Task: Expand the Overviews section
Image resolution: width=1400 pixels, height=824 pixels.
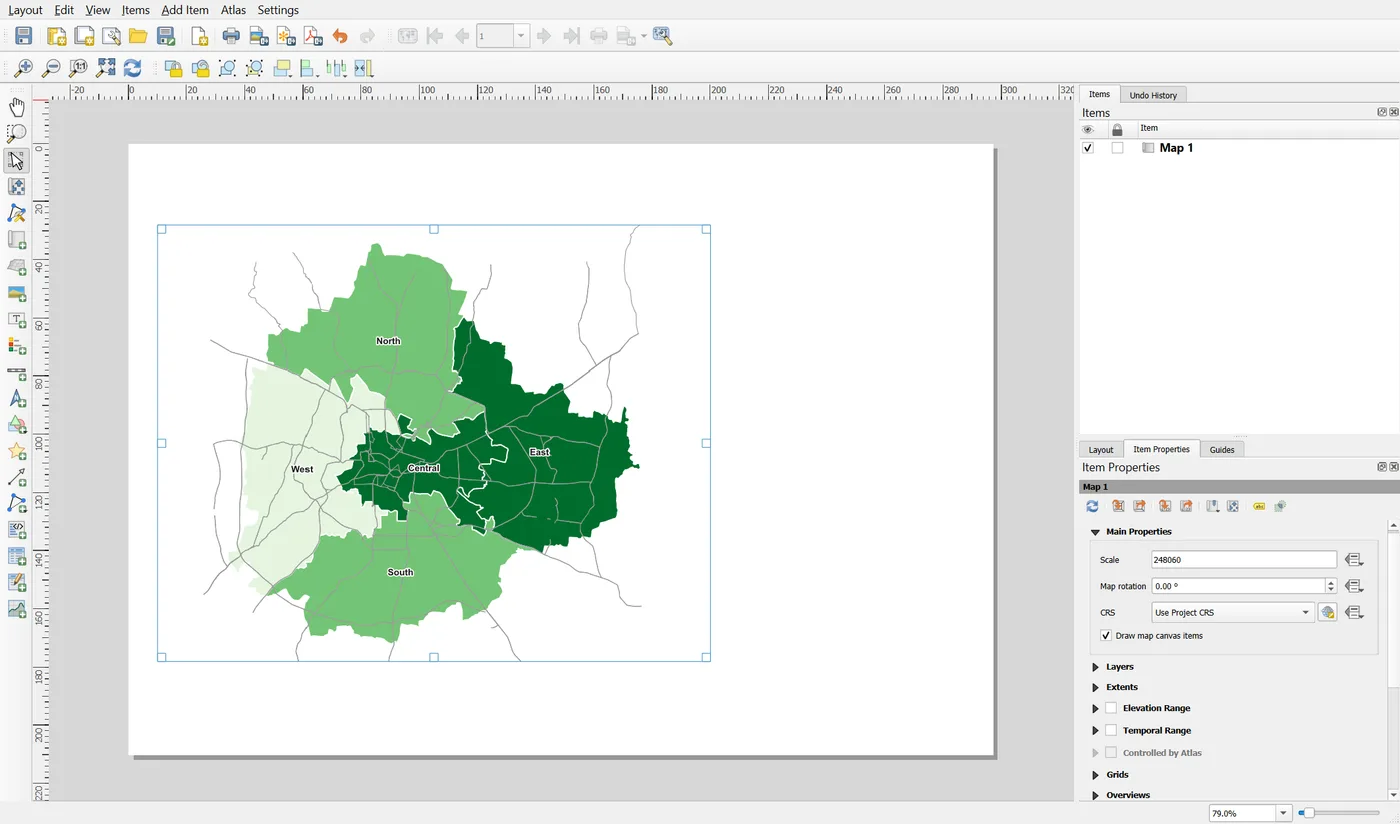Action: 1096,795
